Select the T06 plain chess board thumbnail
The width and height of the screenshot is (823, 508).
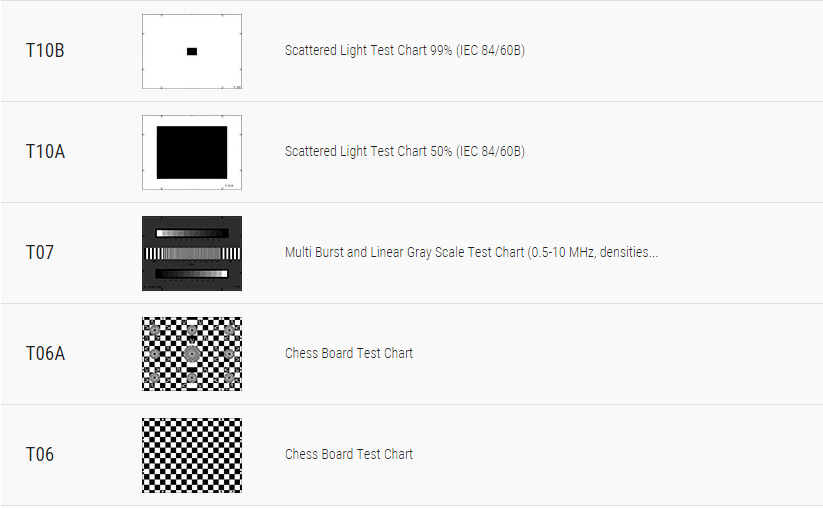[192, 456]
